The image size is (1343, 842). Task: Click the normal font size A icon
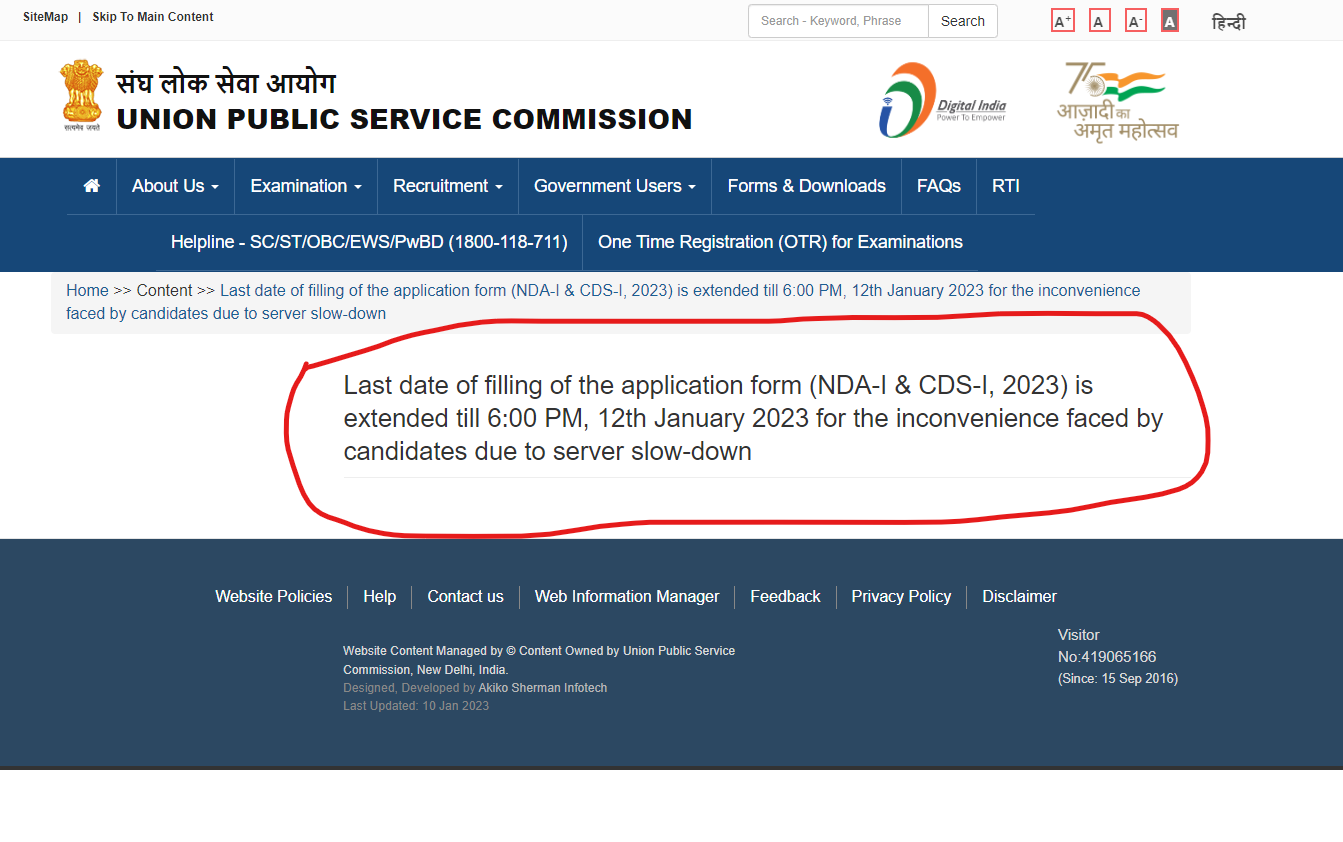tap(1099, 21)
